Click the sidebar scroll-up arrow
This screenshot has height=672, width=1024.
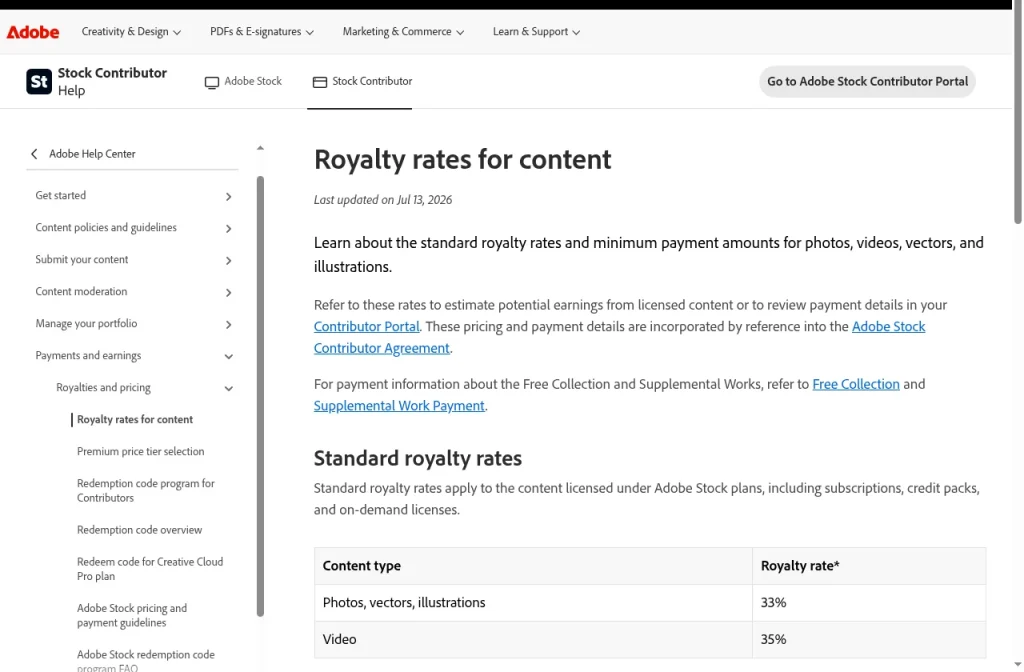tap(260, 148)
